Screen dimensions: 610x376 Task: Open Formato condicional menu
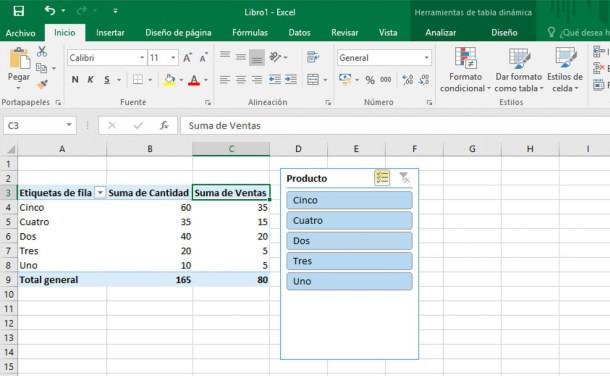pyautogui.click(x=465, y=70)
